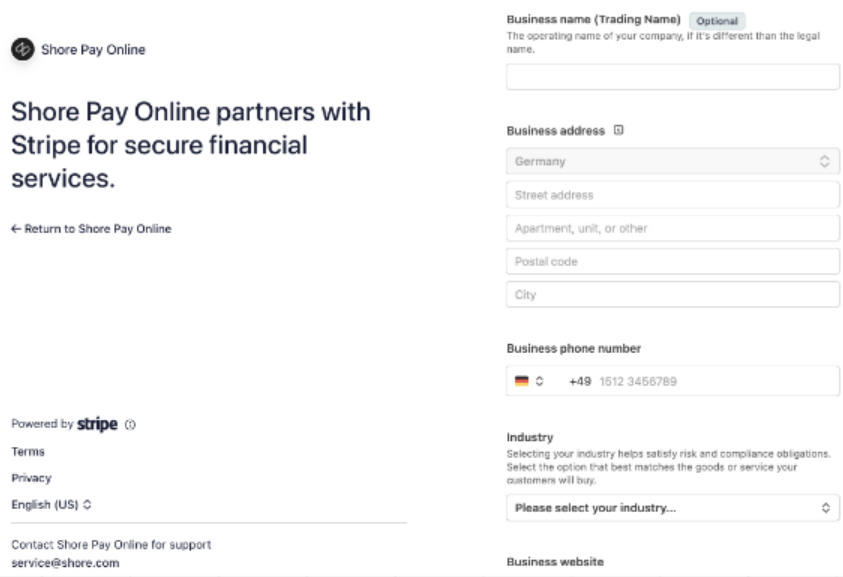Click the Business website label

[x=555, y=562]
